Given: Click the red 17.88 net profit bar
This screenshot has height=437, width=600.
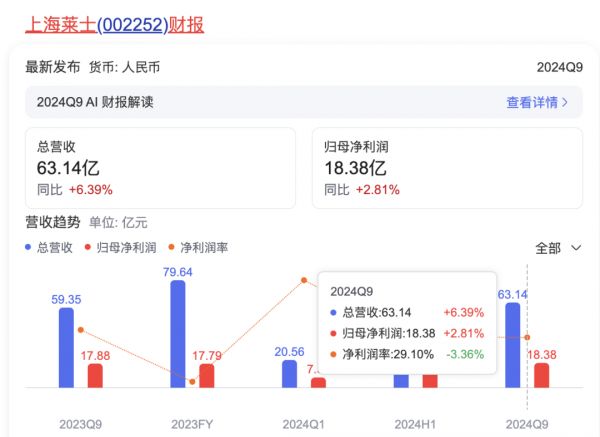Looking at the screenshot, I should click(95, 376).
